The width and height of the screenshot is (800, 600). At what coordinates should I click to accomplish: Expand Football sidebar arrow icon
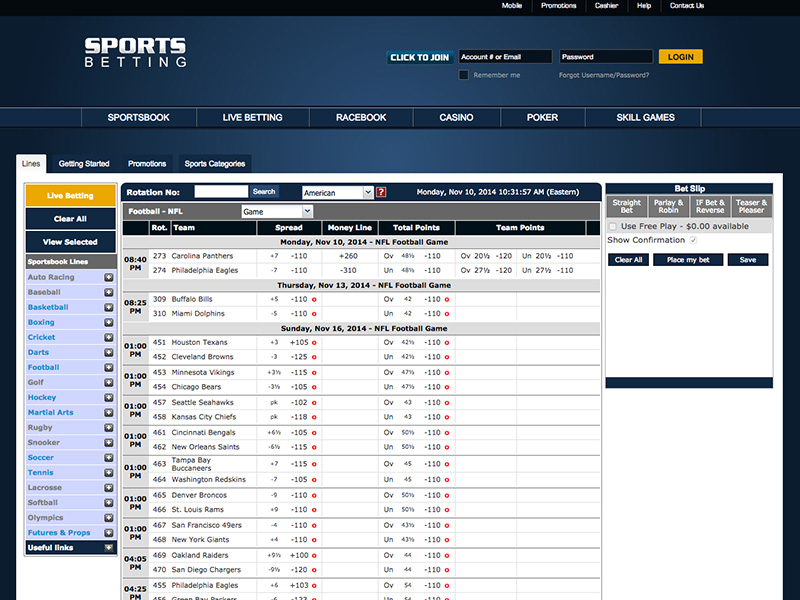point(109,367)
